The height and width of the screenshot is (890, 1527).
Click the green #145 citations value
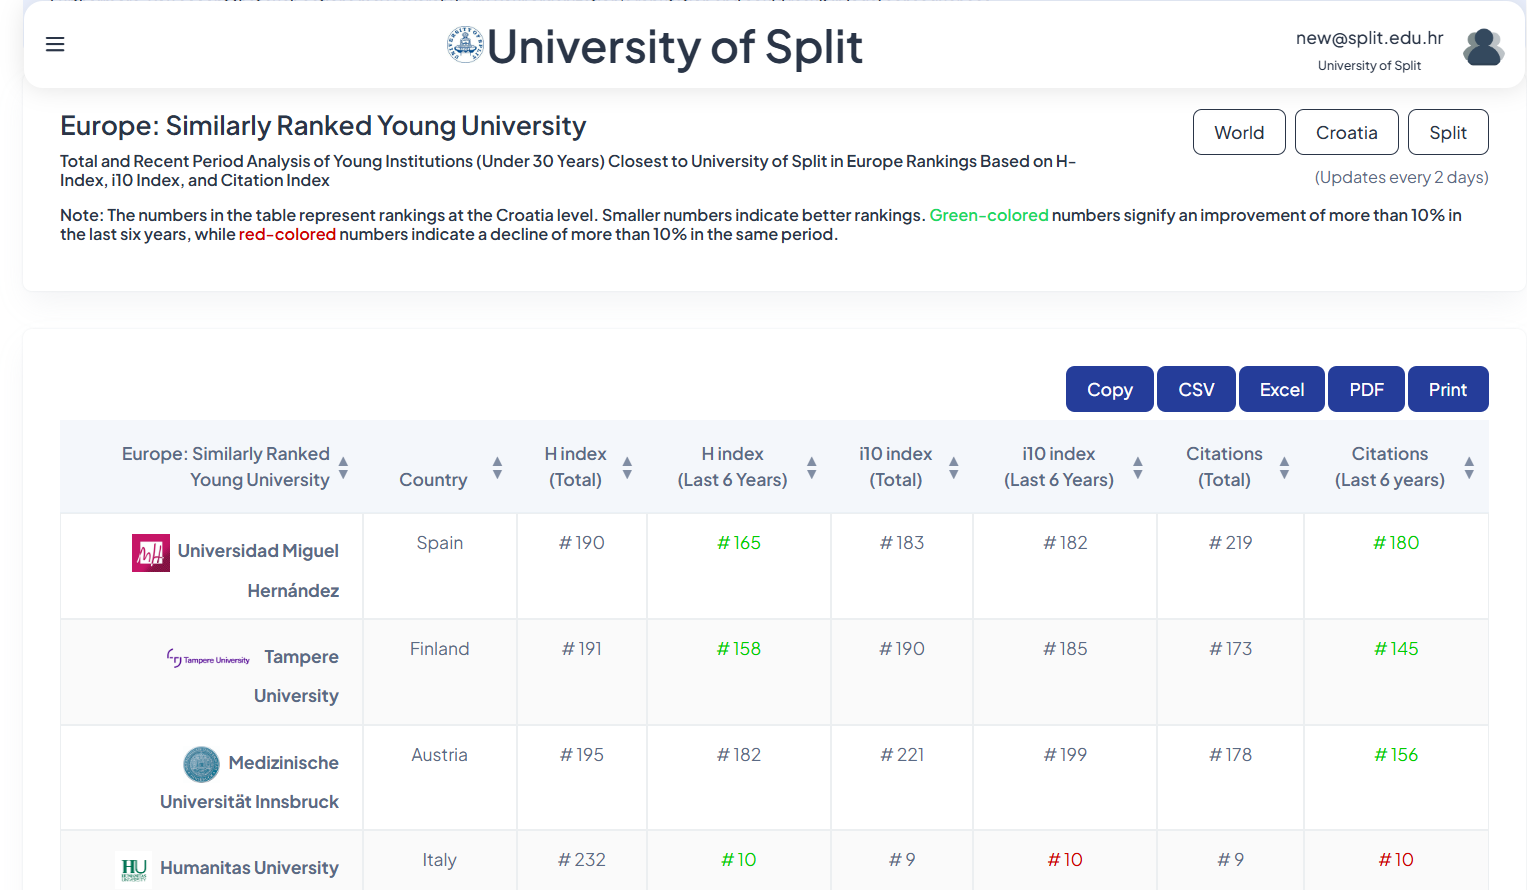pos(1397,649)
